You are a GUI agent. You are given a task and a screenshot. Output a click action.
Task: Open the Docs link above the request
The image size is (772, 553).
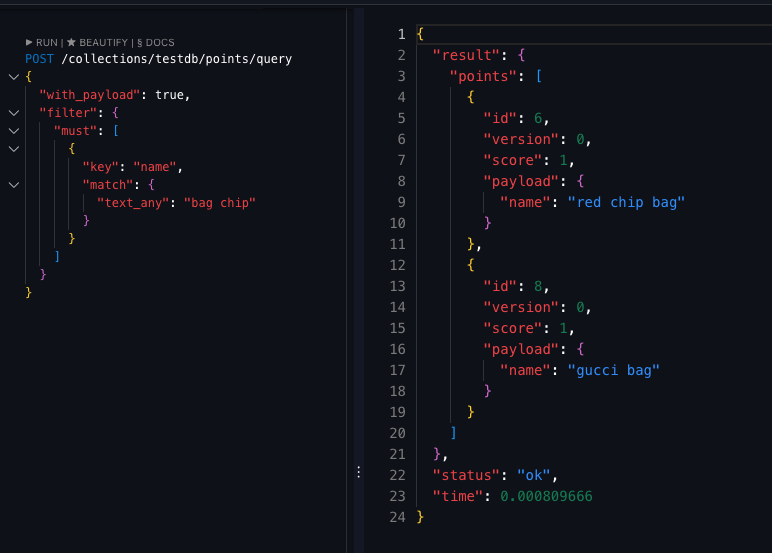(156, 42)
